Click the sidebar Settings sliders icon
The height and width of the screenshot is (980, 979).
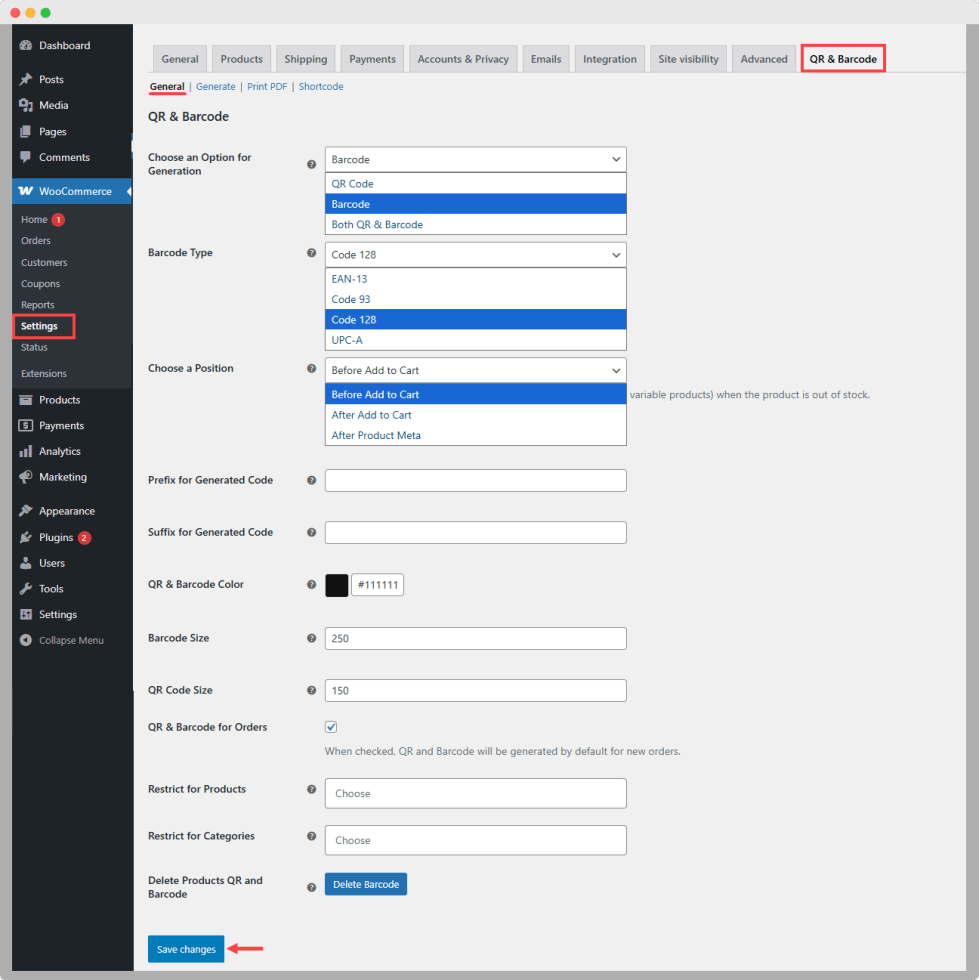[26, 614]
